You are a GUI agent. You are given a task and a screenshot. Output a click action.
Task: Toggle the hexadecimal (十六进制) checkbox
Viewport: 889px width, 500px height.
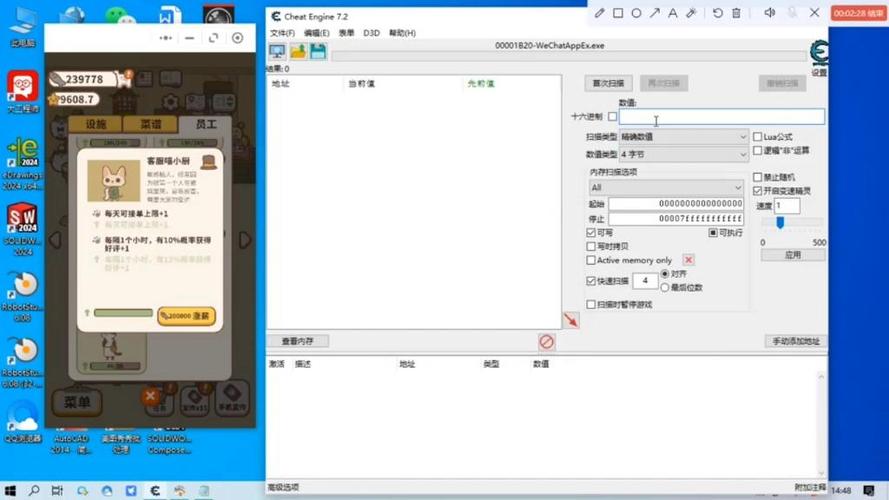coord(612,117)
